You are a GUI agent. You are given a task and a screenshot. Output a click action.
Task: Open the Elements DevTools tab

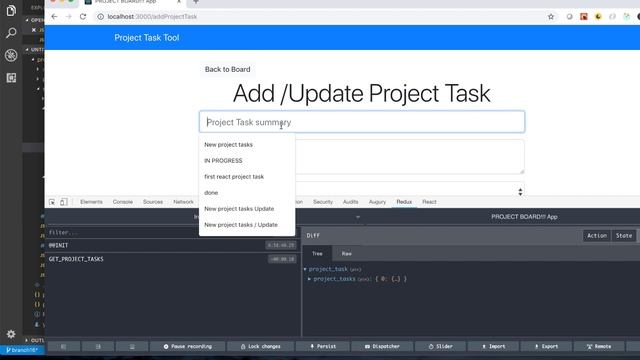(91, 202)
